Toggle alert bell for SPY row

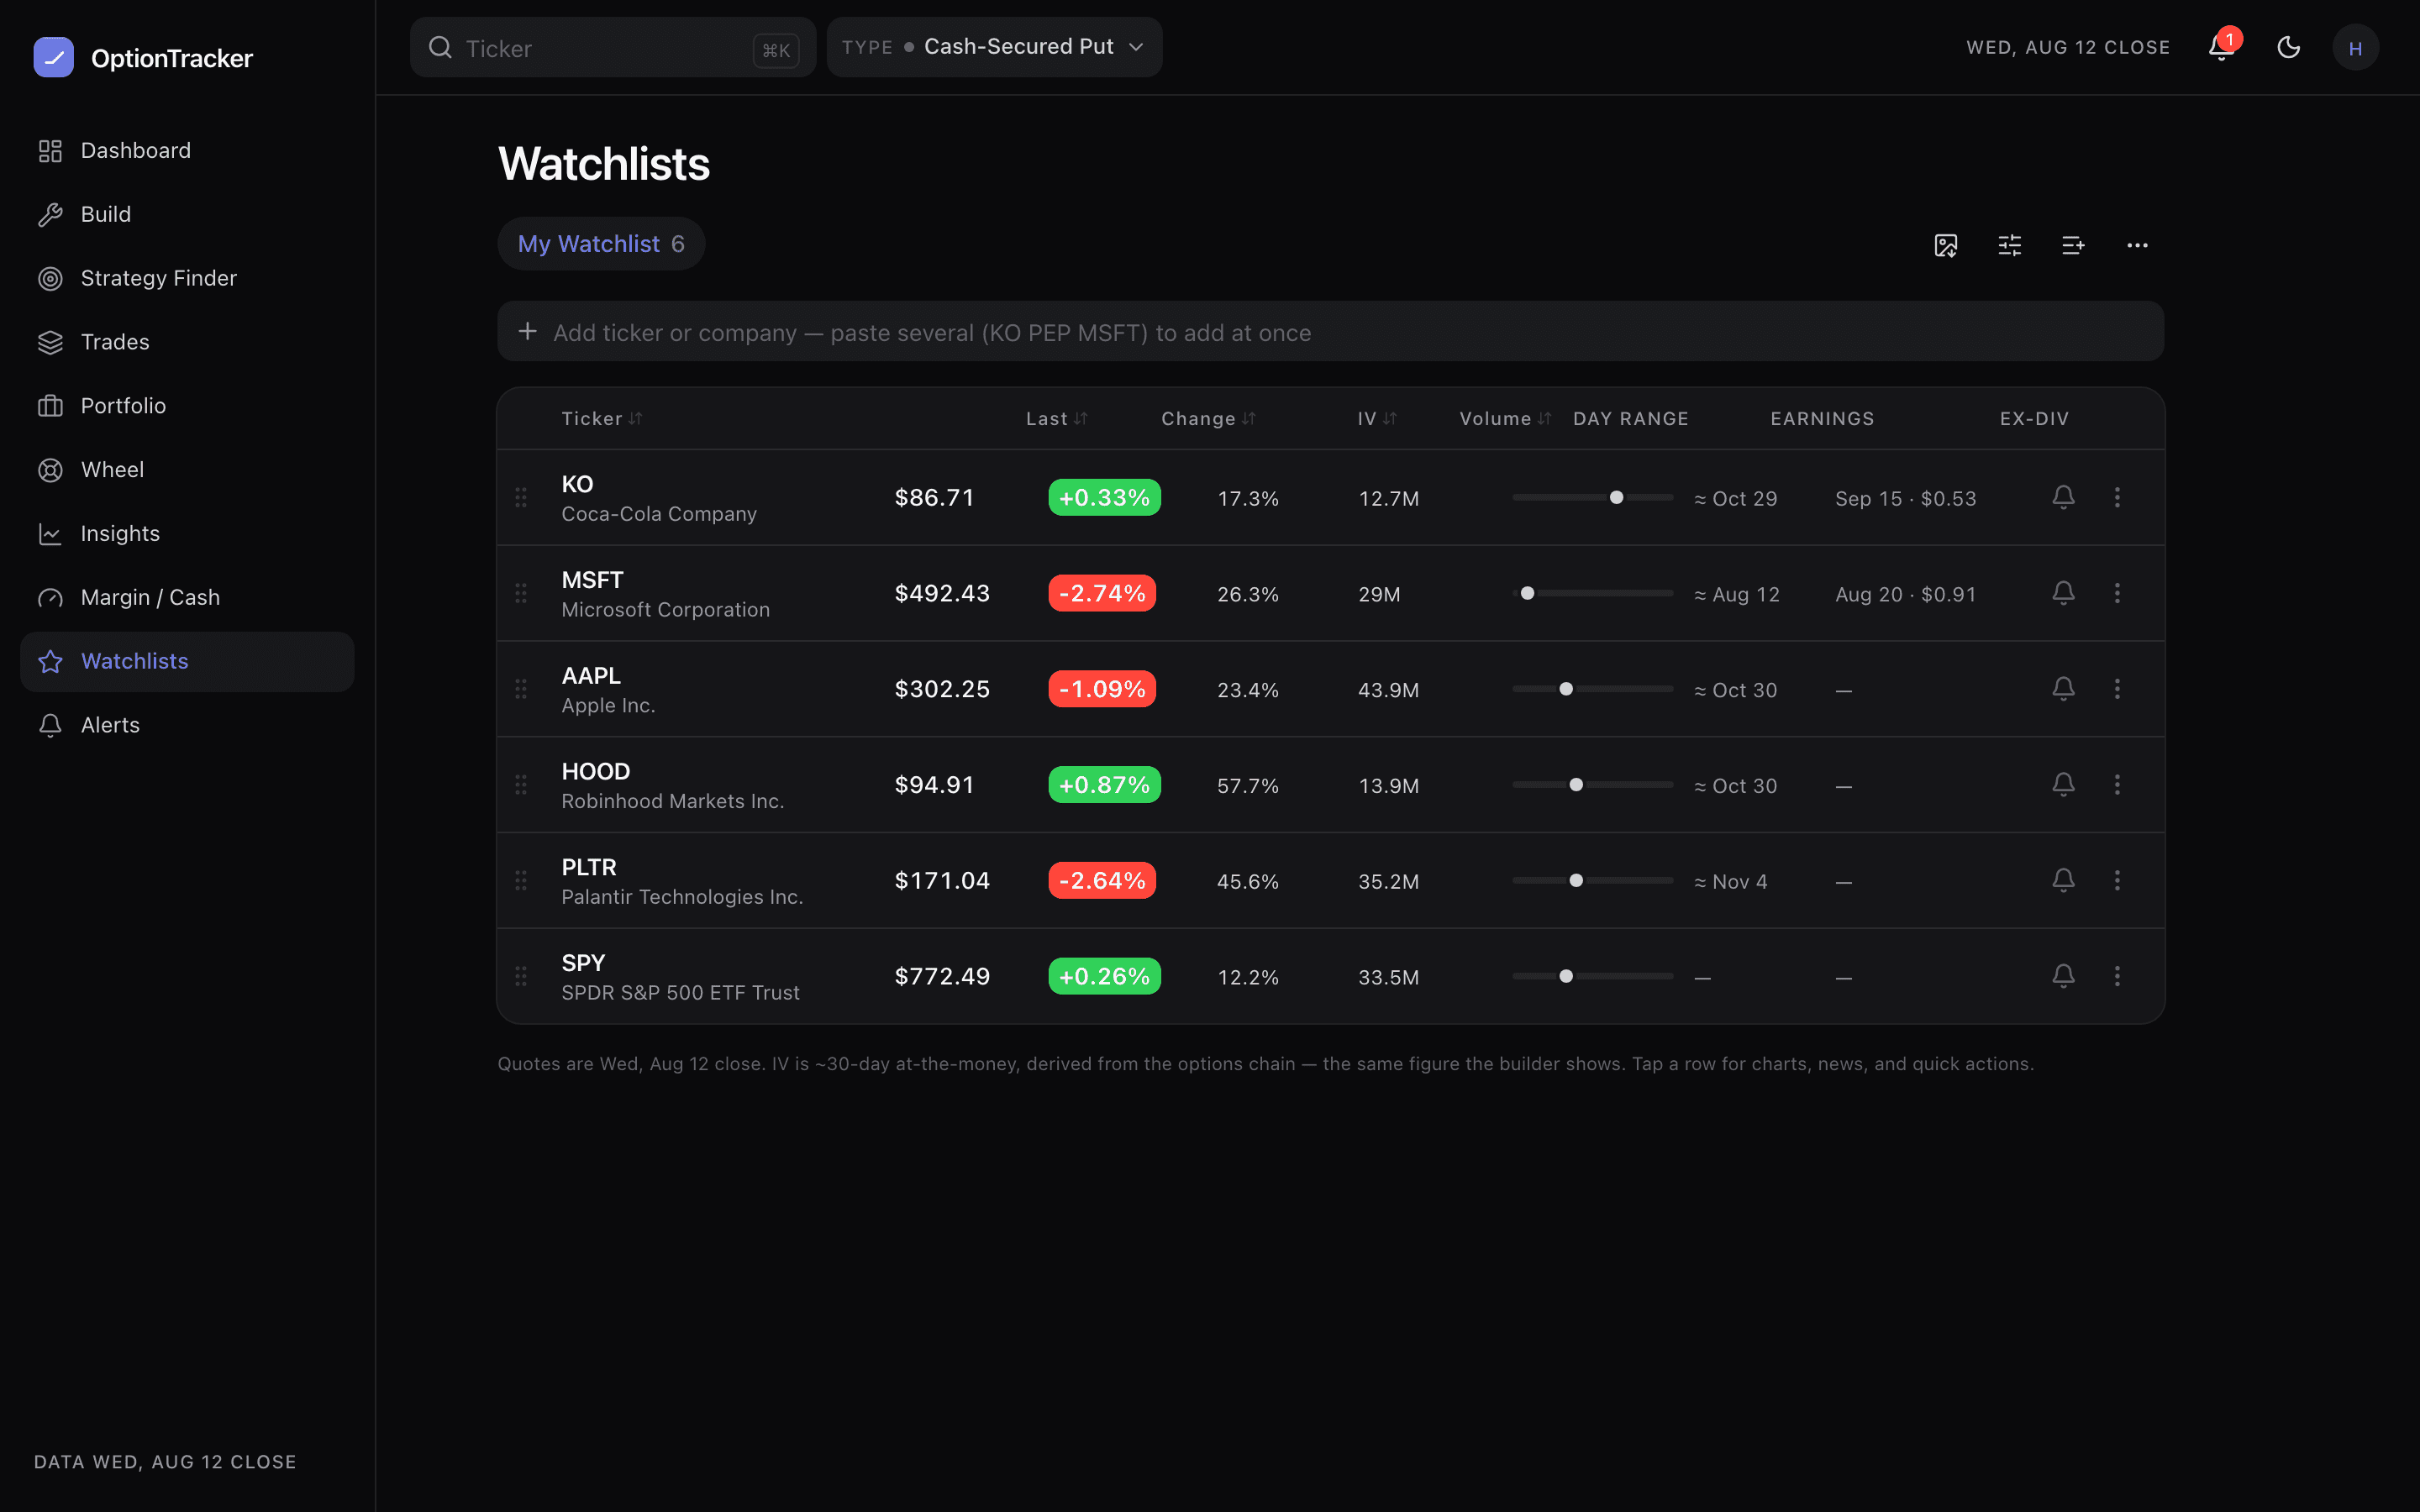[2063, 976]
